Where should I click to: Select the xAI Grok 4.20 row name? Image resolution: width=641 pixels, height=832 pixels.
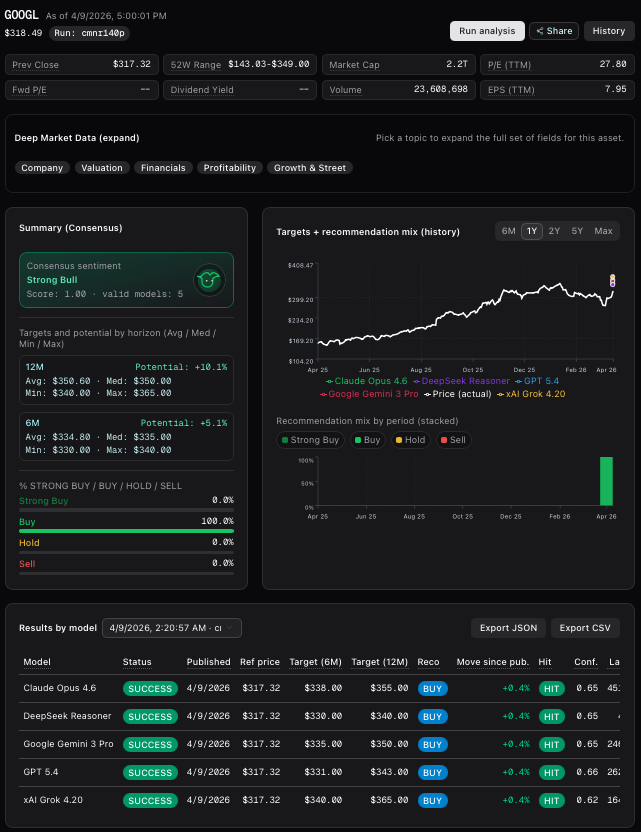(x=53, y=800)
